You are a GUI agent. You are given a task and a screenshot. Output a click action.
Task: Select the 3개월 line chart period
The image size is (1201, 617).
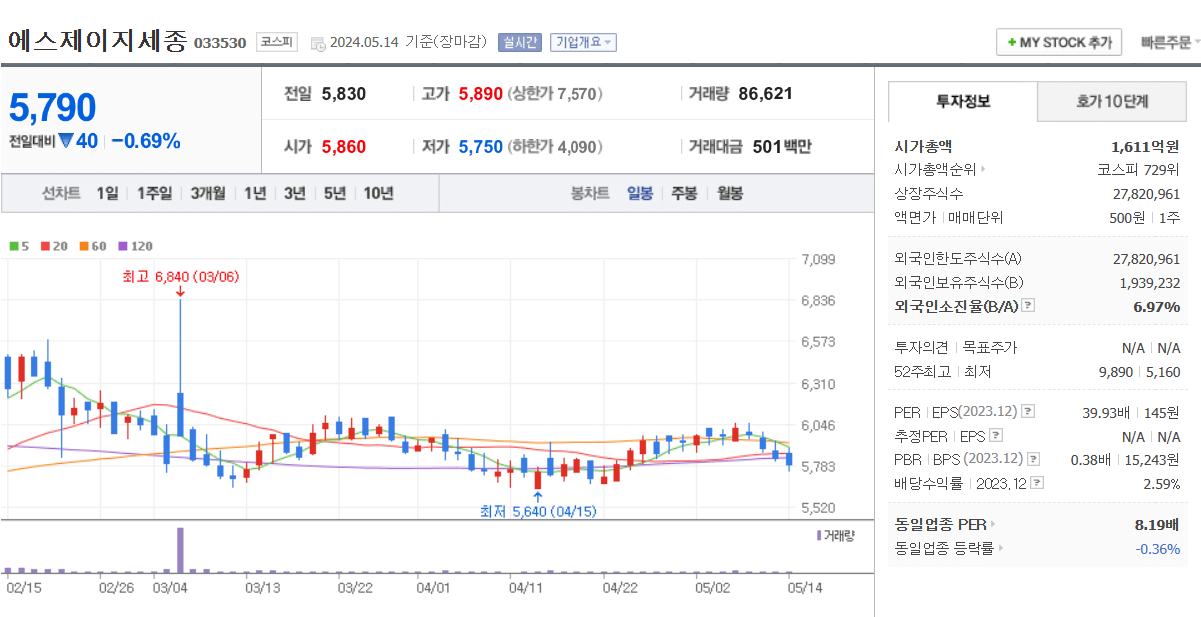pyautogui.click(x=208, y=194)
